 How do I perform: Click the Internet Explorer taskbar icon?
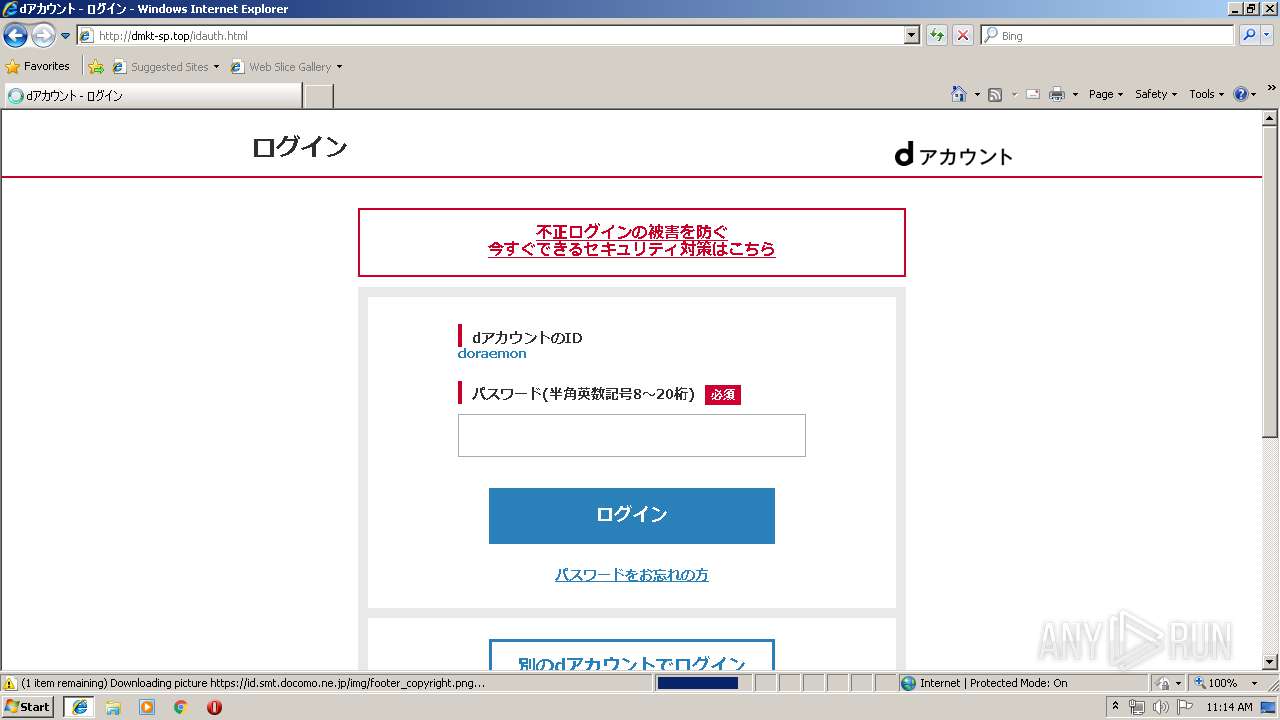[x=80, y=707]
